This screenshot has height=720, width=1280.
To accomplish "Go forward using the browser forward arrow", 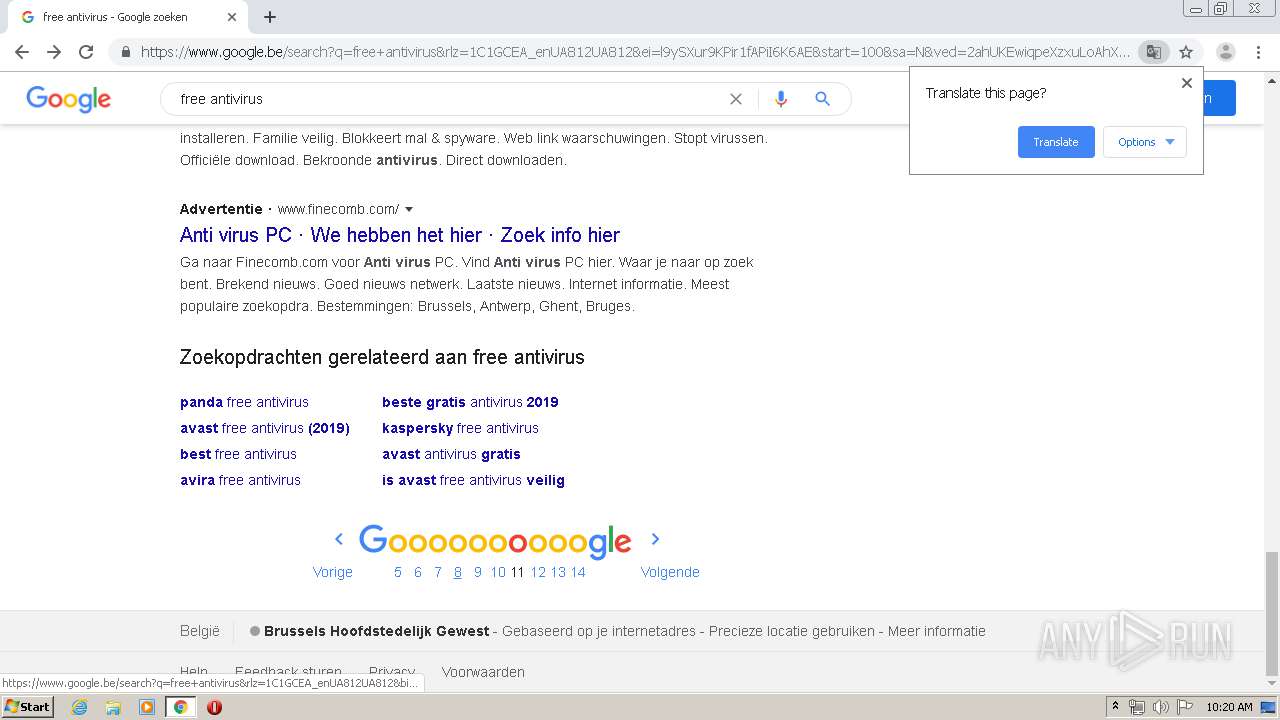I will [54, 52].
